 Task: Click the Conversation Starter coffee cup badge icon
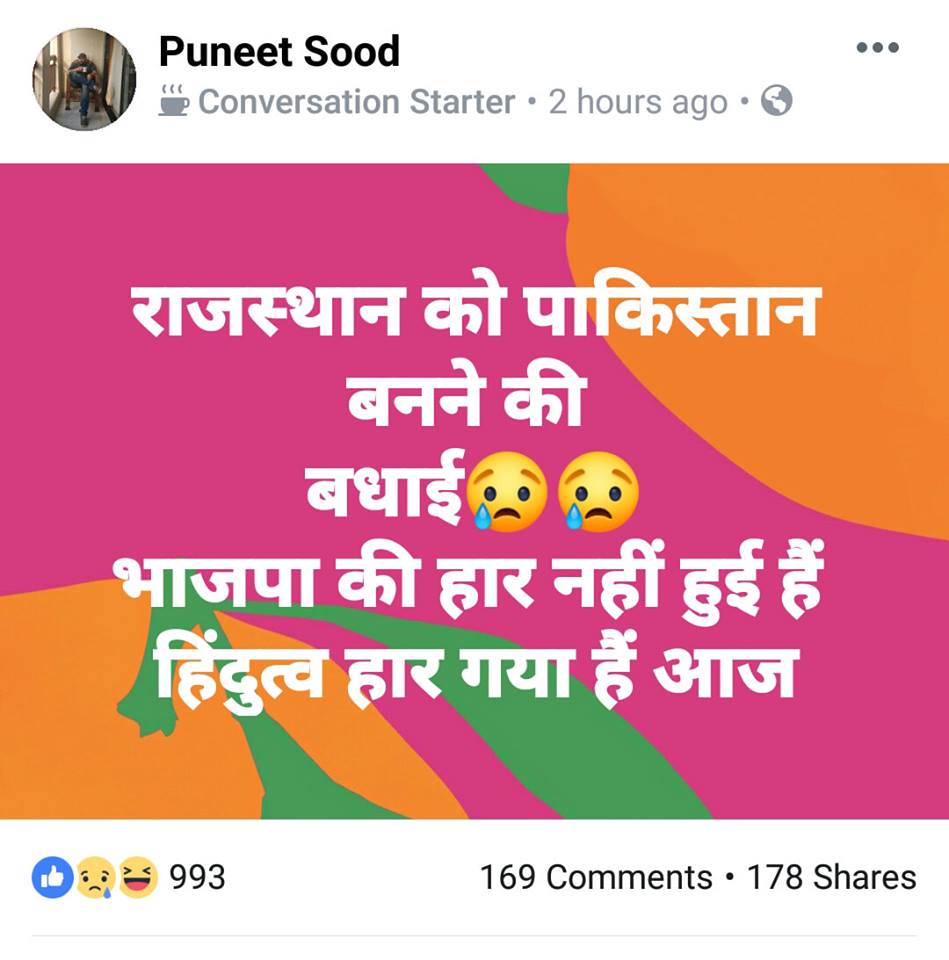point(174,100)
